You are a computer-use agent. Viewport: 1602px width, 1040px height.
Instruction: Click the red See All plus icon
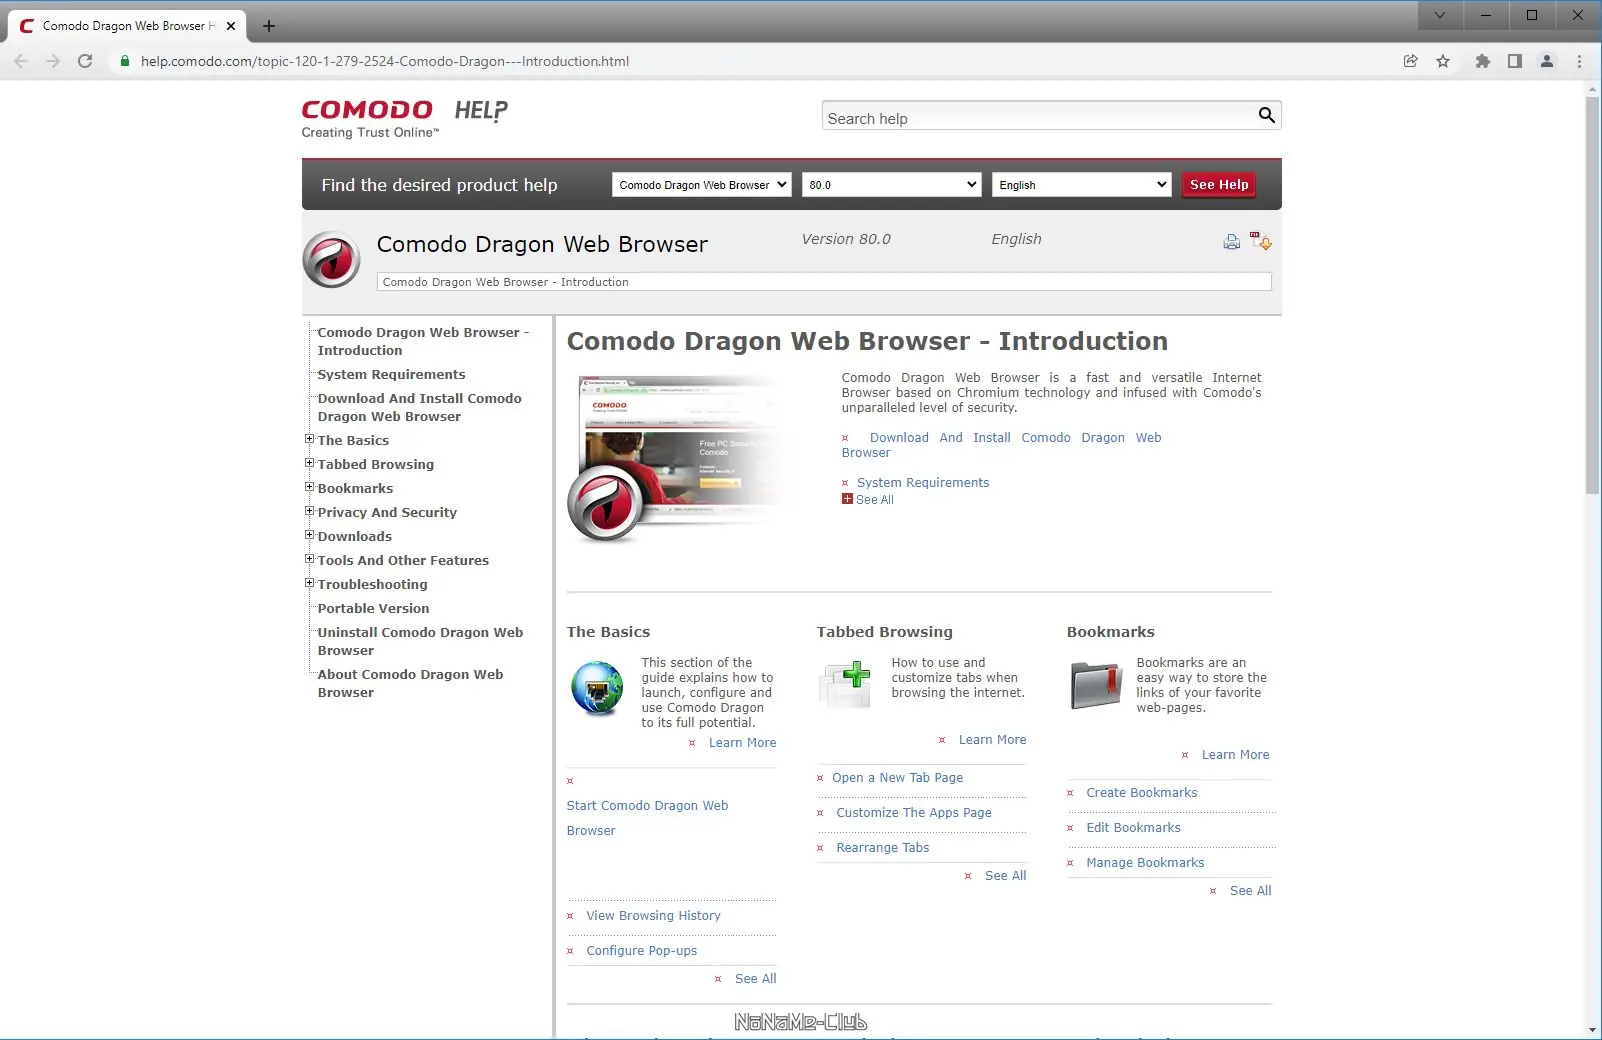847,499
